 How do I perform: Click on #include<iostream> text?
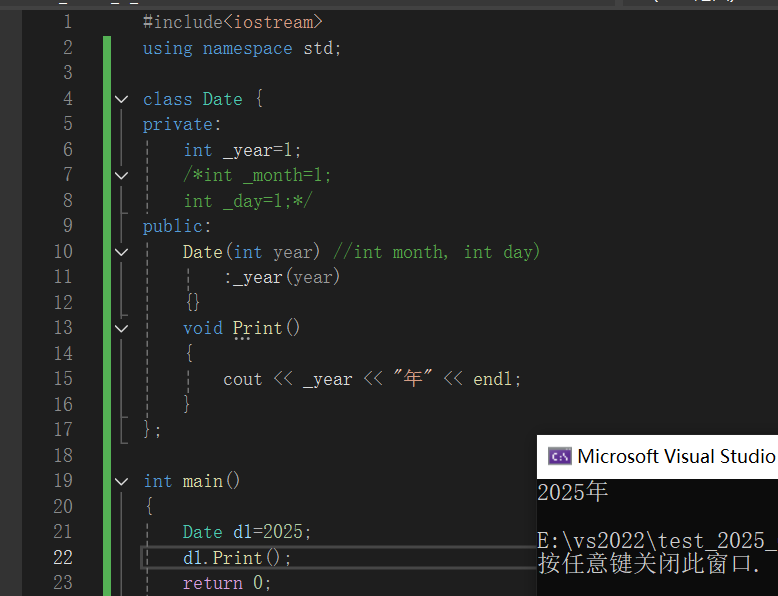[x=233, y=22]
